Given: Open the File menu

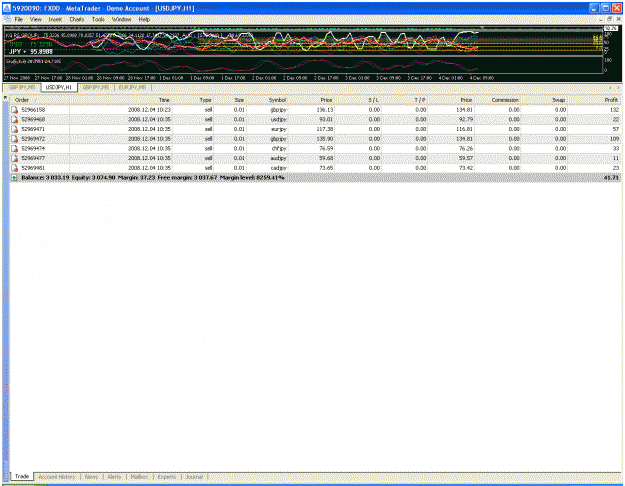Looking at the screenshot, I should click(18, 19).
